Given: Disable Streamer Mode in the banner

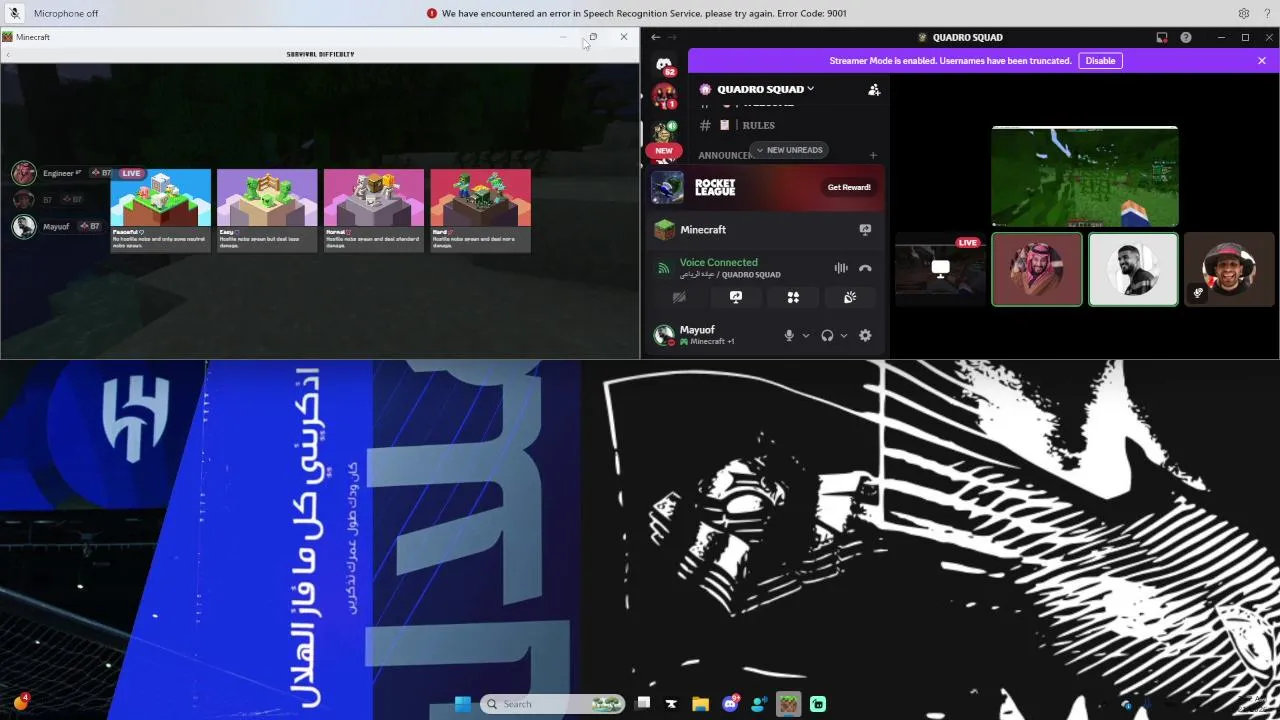Looking at the screenshot, I should coord(1100,61).
